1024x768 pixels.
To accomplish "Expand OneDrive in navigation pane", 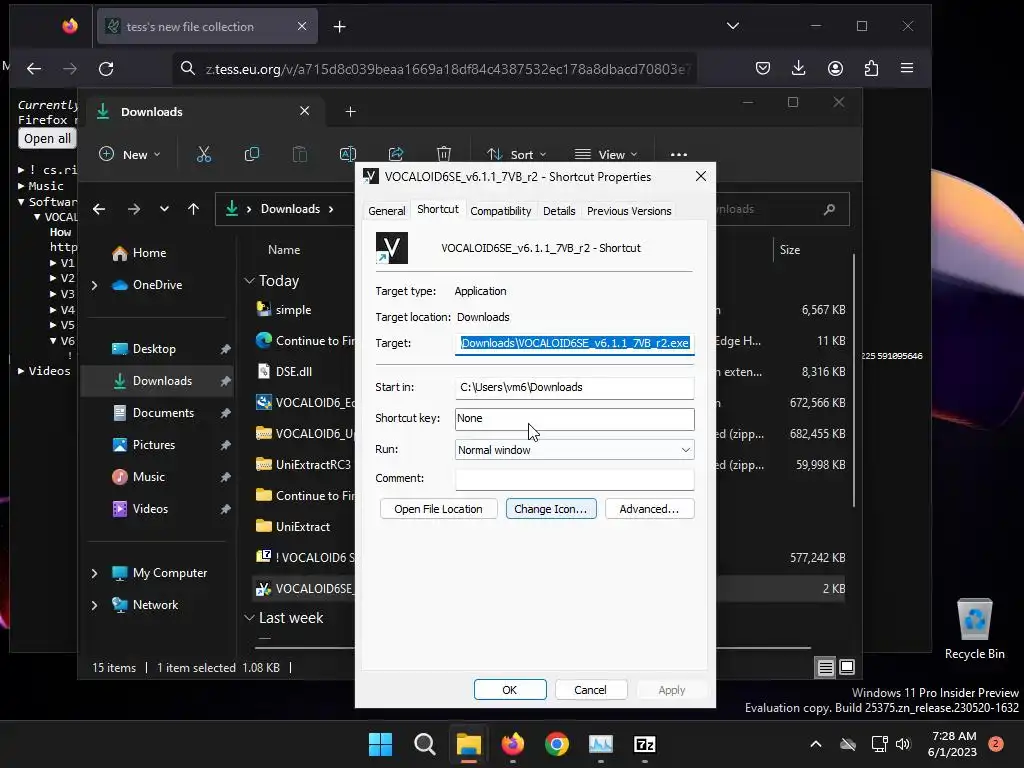I will 95,285.
